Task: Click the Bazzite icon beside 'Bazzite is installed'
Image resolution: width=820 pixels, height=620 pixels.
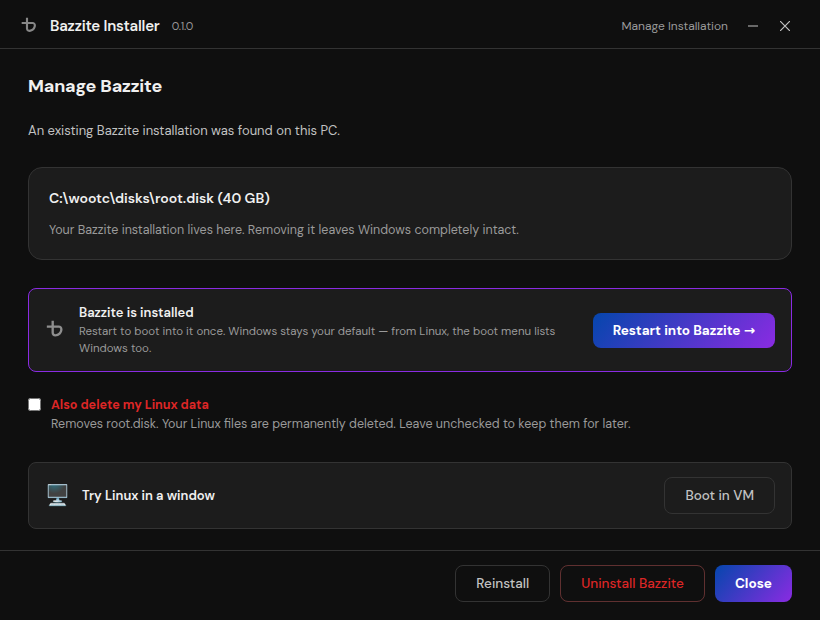Action: point(55,329)
